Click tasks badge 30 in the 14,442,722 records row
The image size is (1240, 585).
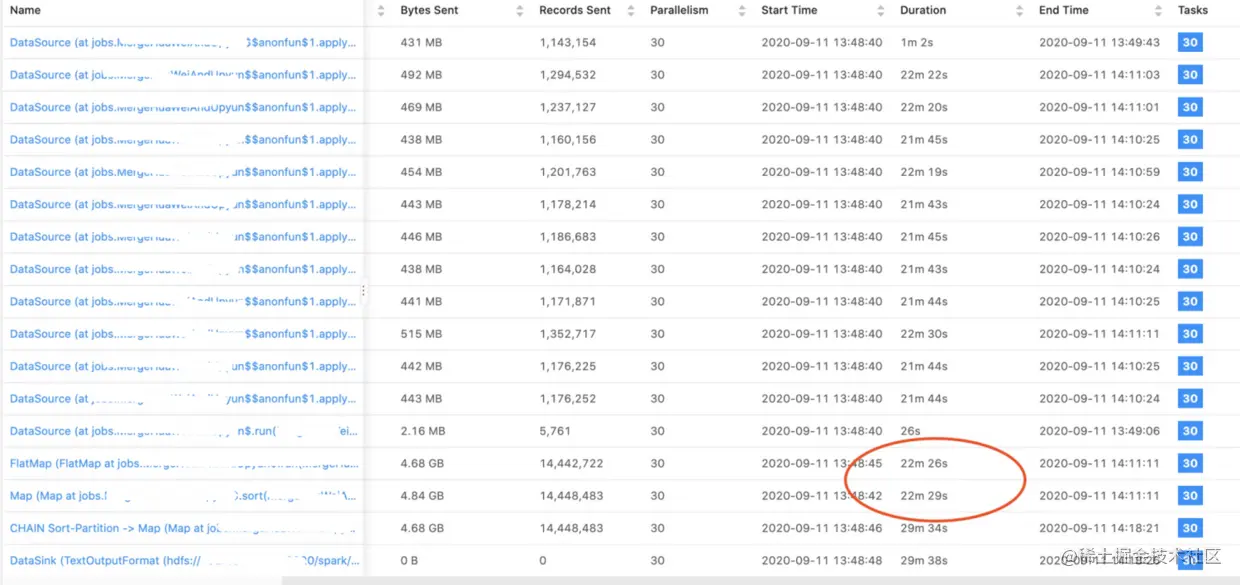(1190, 464)
